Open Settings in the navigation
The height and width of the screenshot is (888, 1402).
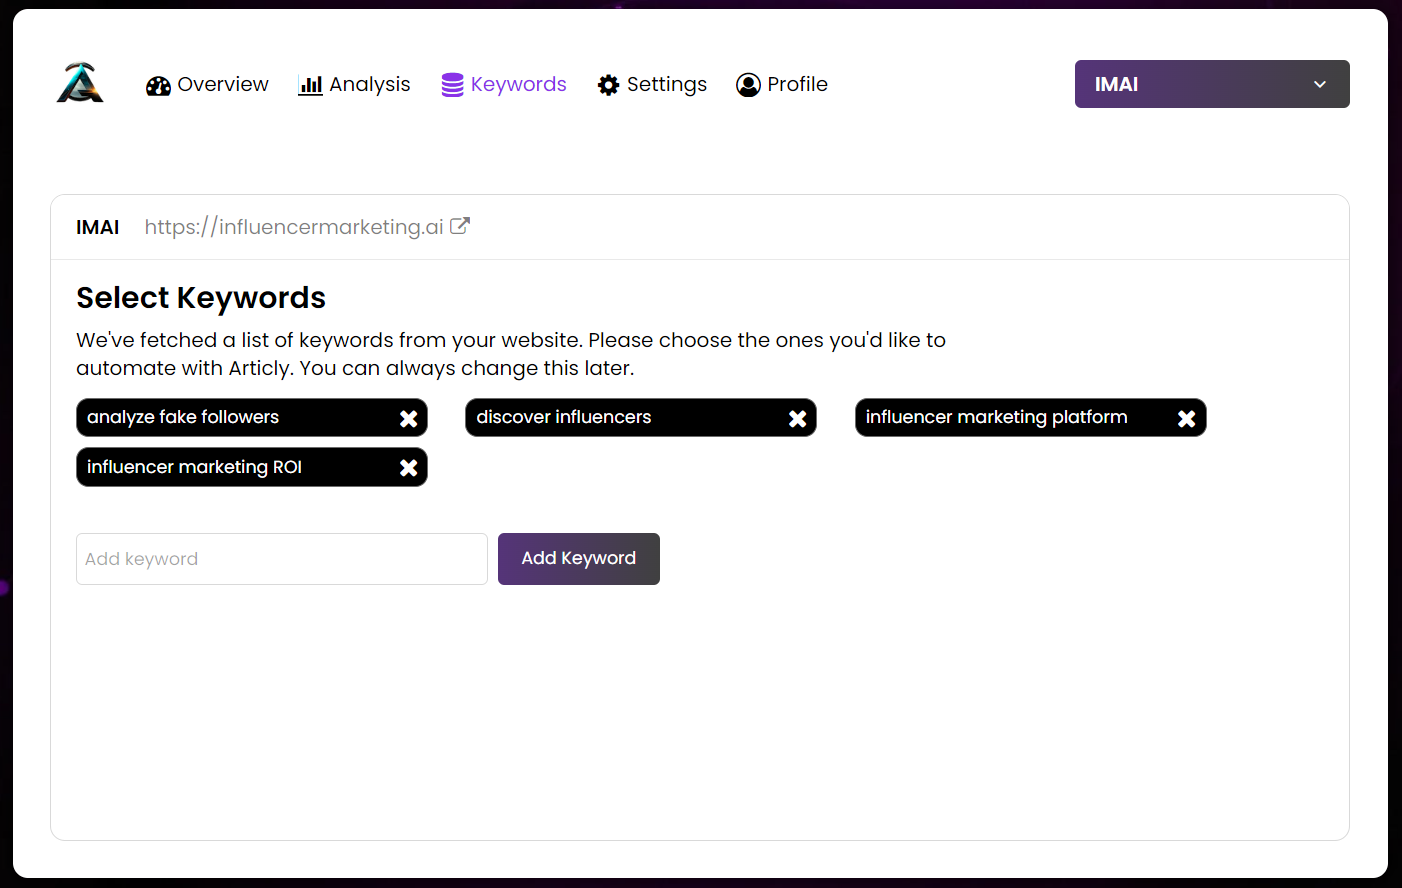(x=652, y=85)
